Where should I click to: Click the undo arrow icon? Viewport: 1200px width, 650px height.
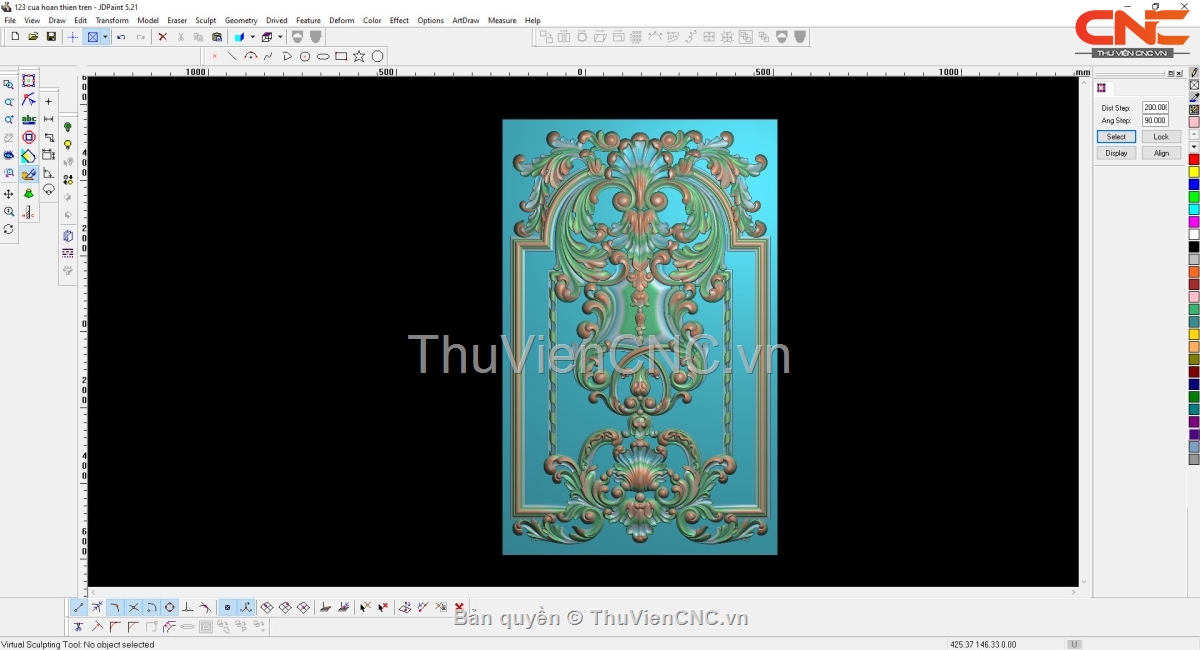click(121, 37)
